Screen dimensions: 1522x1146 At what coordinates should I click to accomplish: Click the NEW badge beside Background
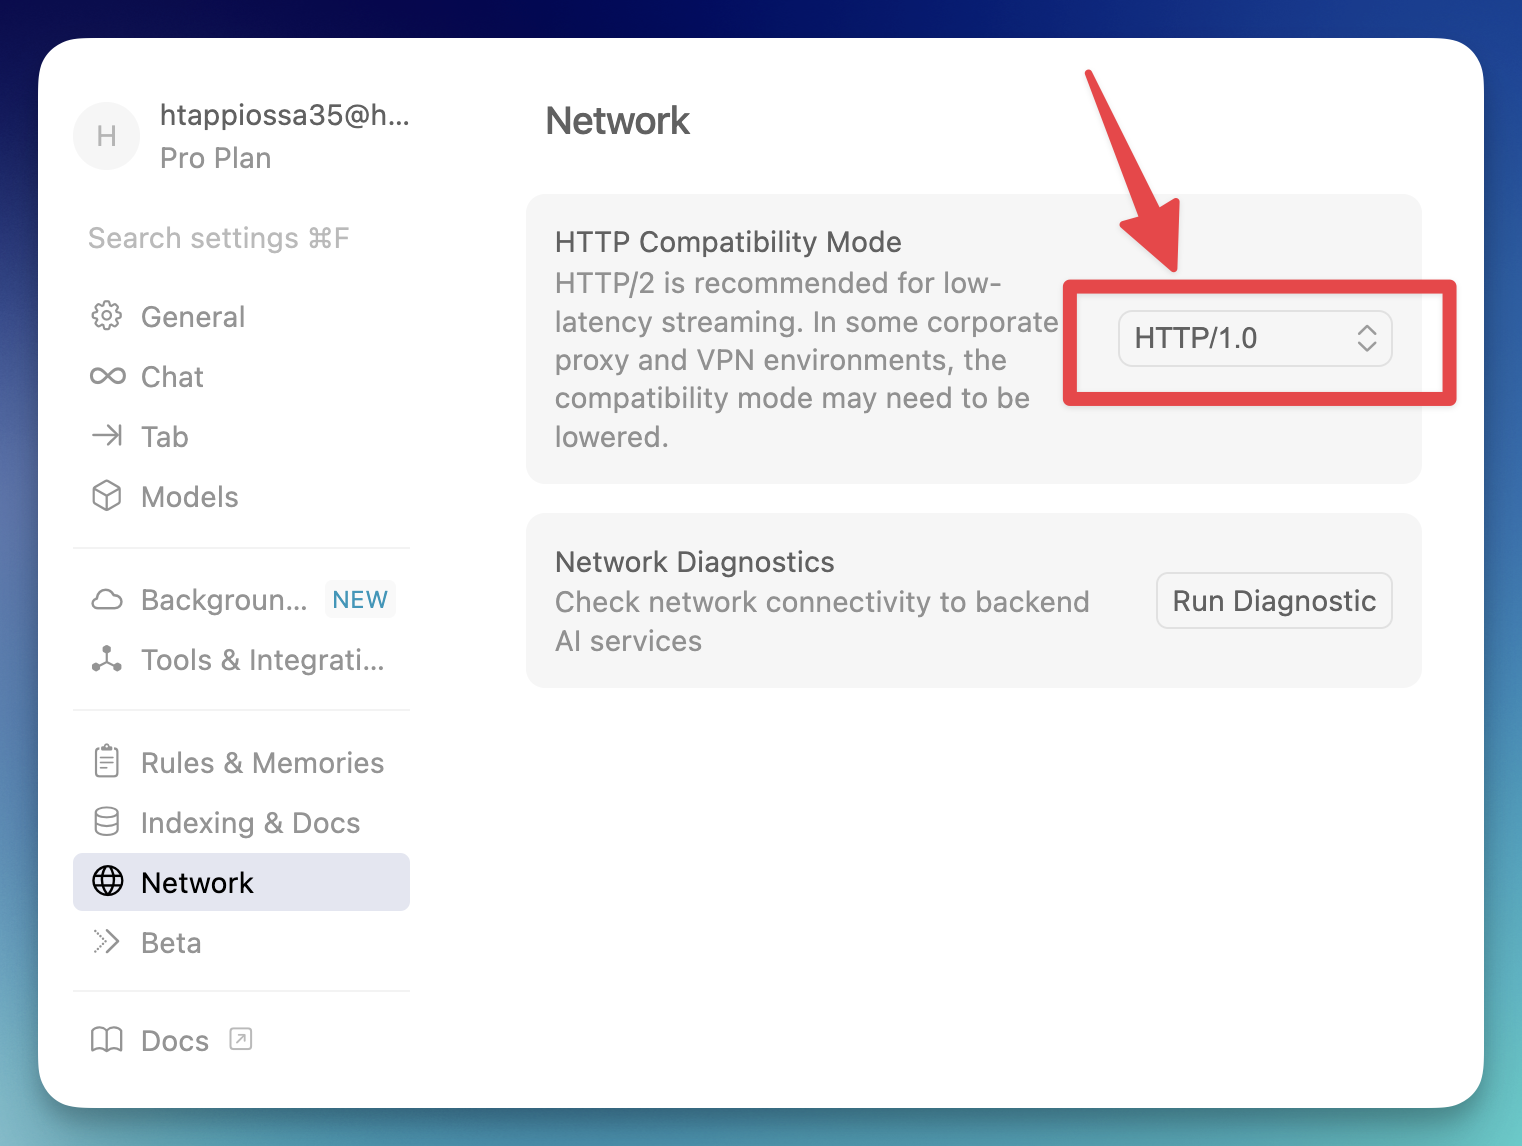point(360,599)
